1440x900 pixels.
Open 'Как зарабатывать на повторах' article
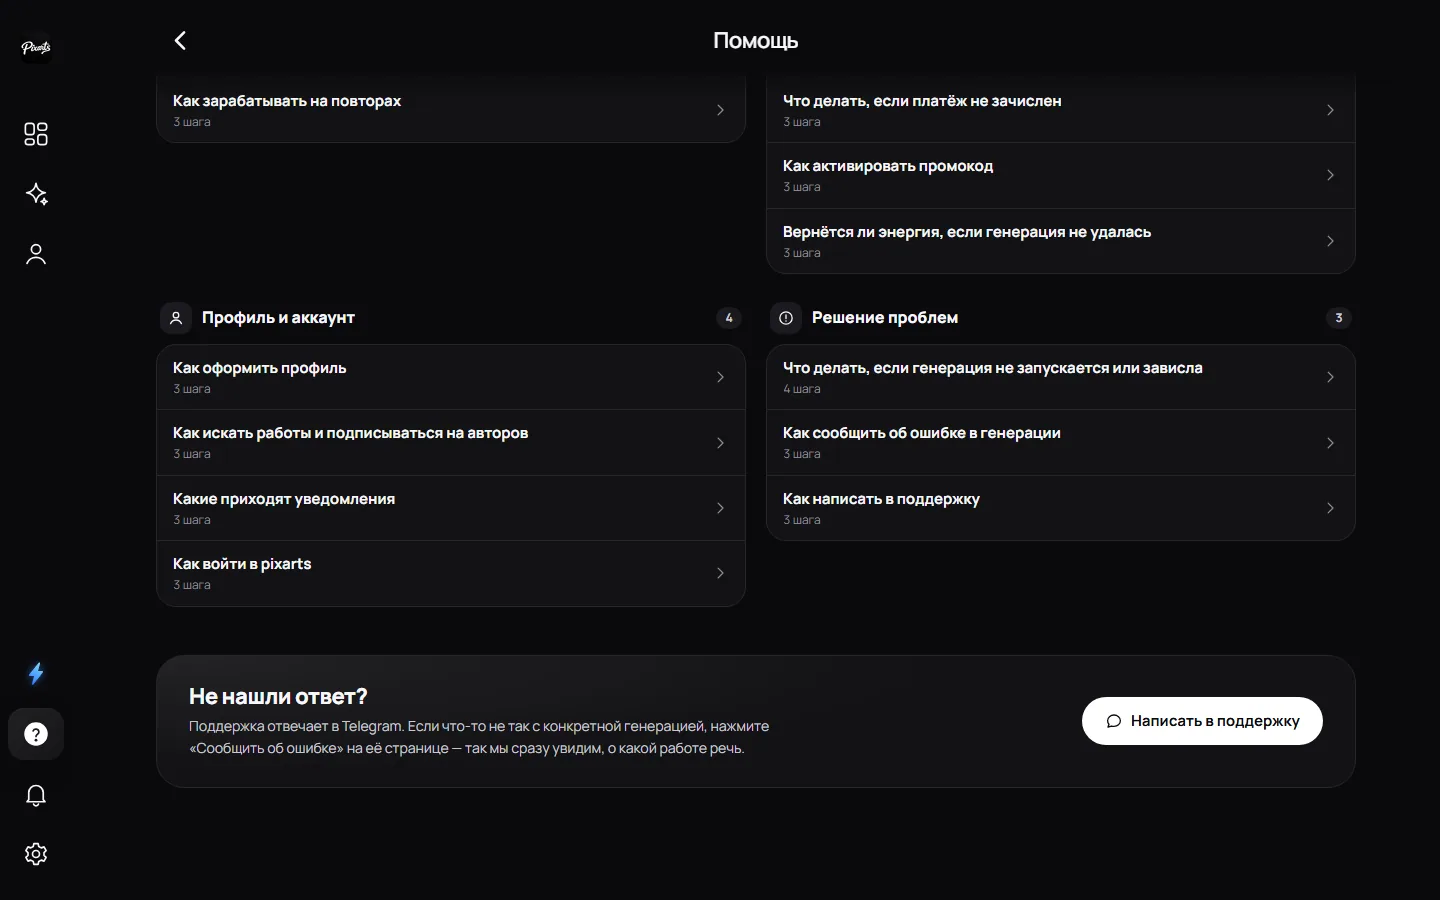(x=451, y=110)
